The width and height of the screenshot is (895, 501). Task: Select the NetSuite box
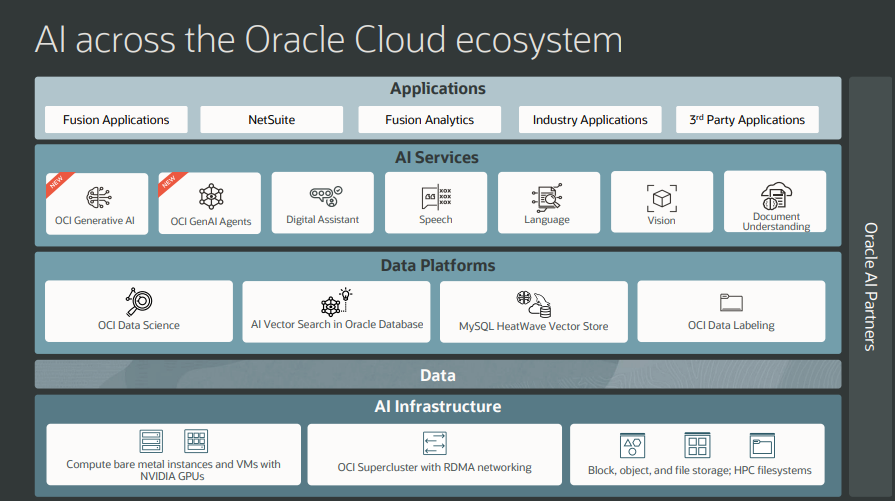(x=272, y=120)
